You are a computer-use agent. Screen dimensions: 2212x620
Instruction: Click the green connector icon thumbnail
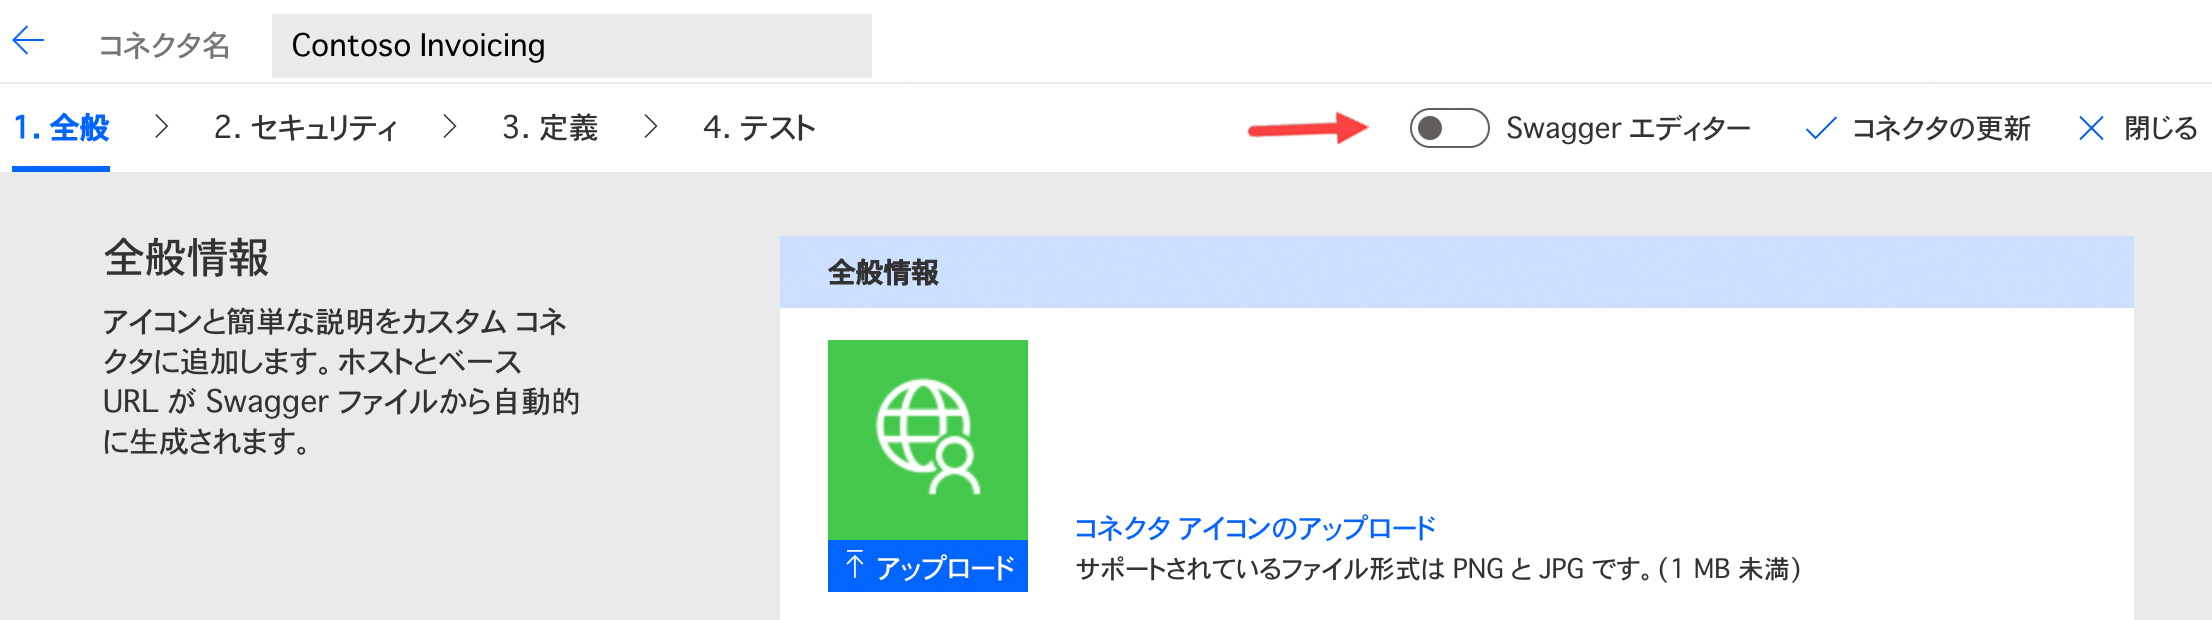click(x=928, y=440)
